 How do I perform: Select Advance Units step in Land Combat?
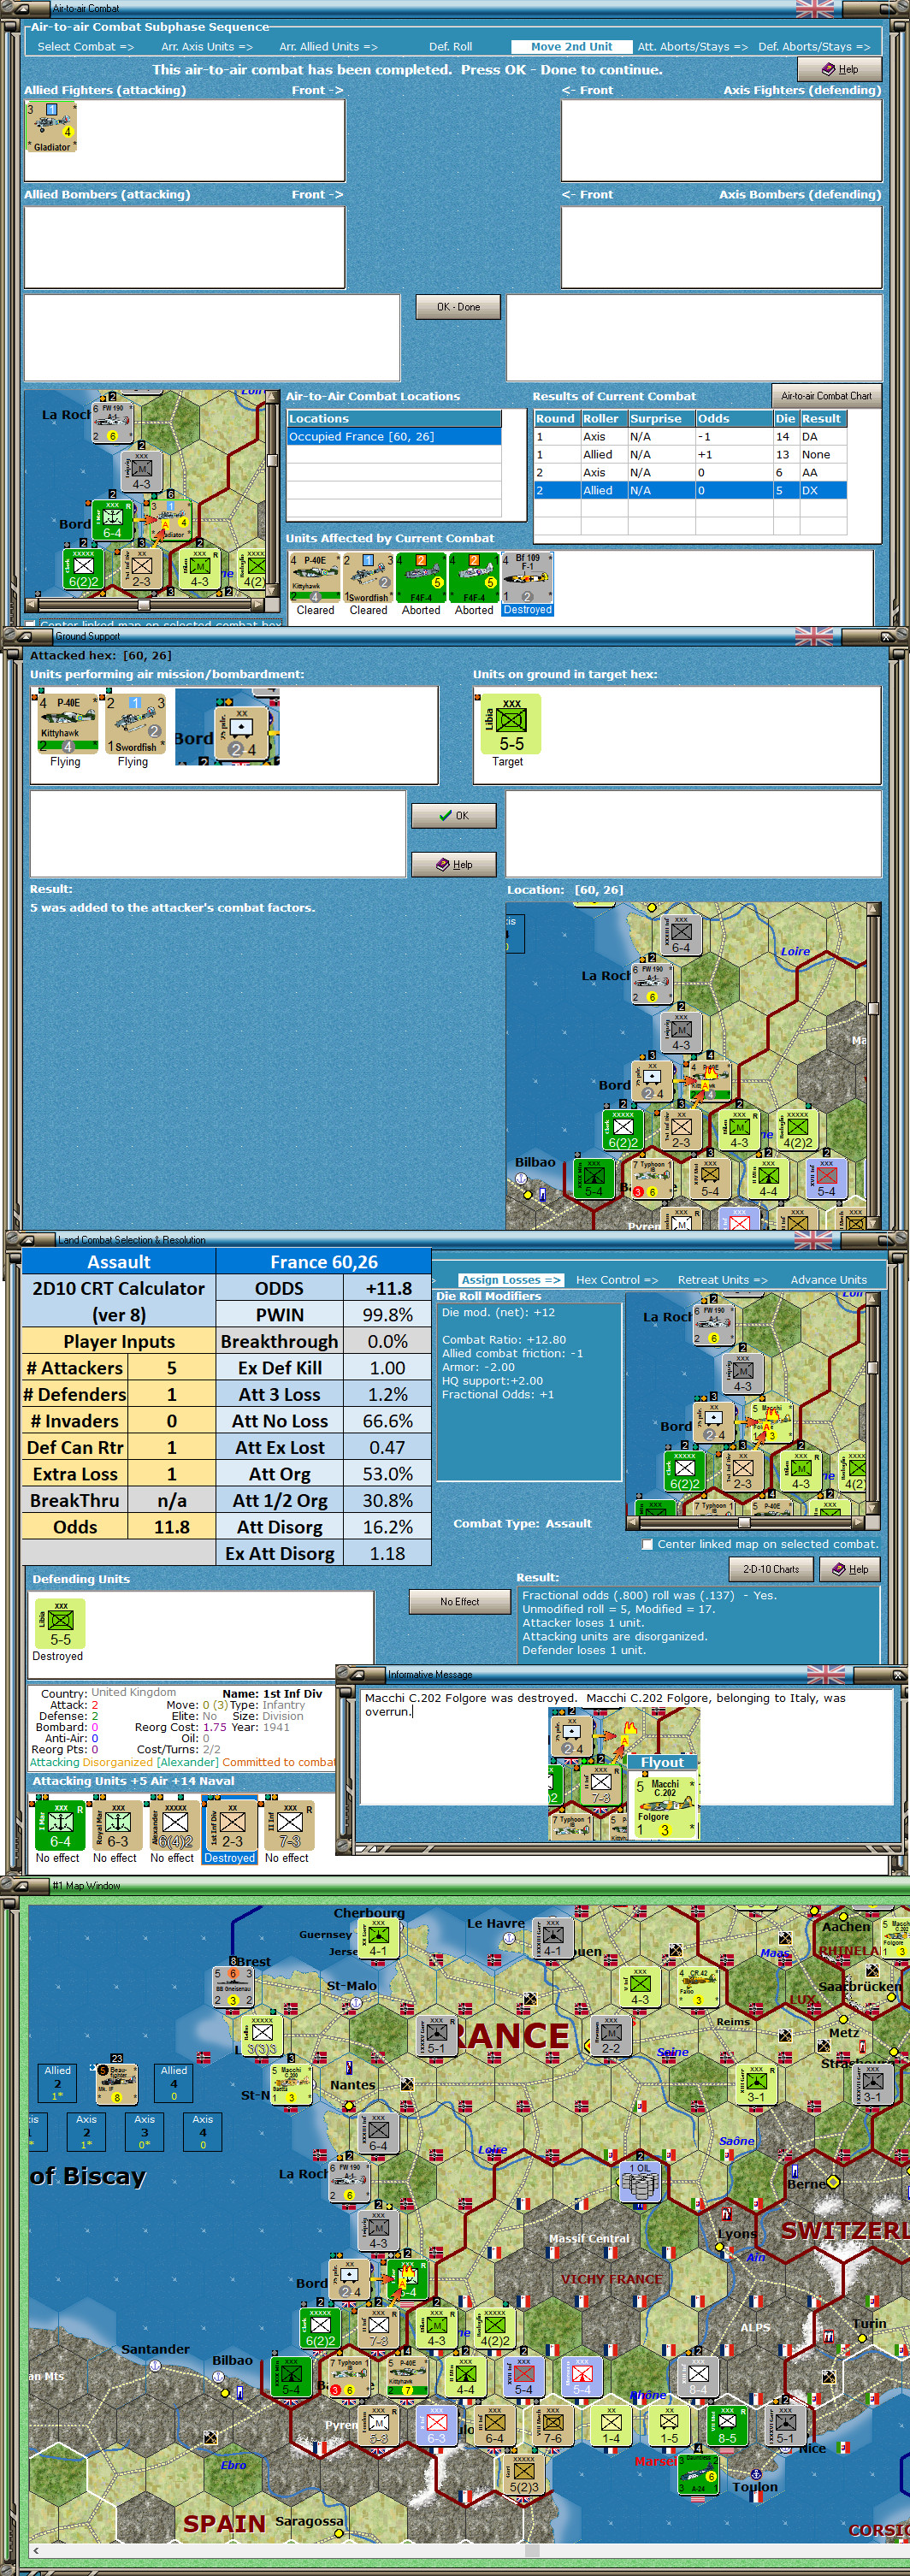coord(829,1280)
